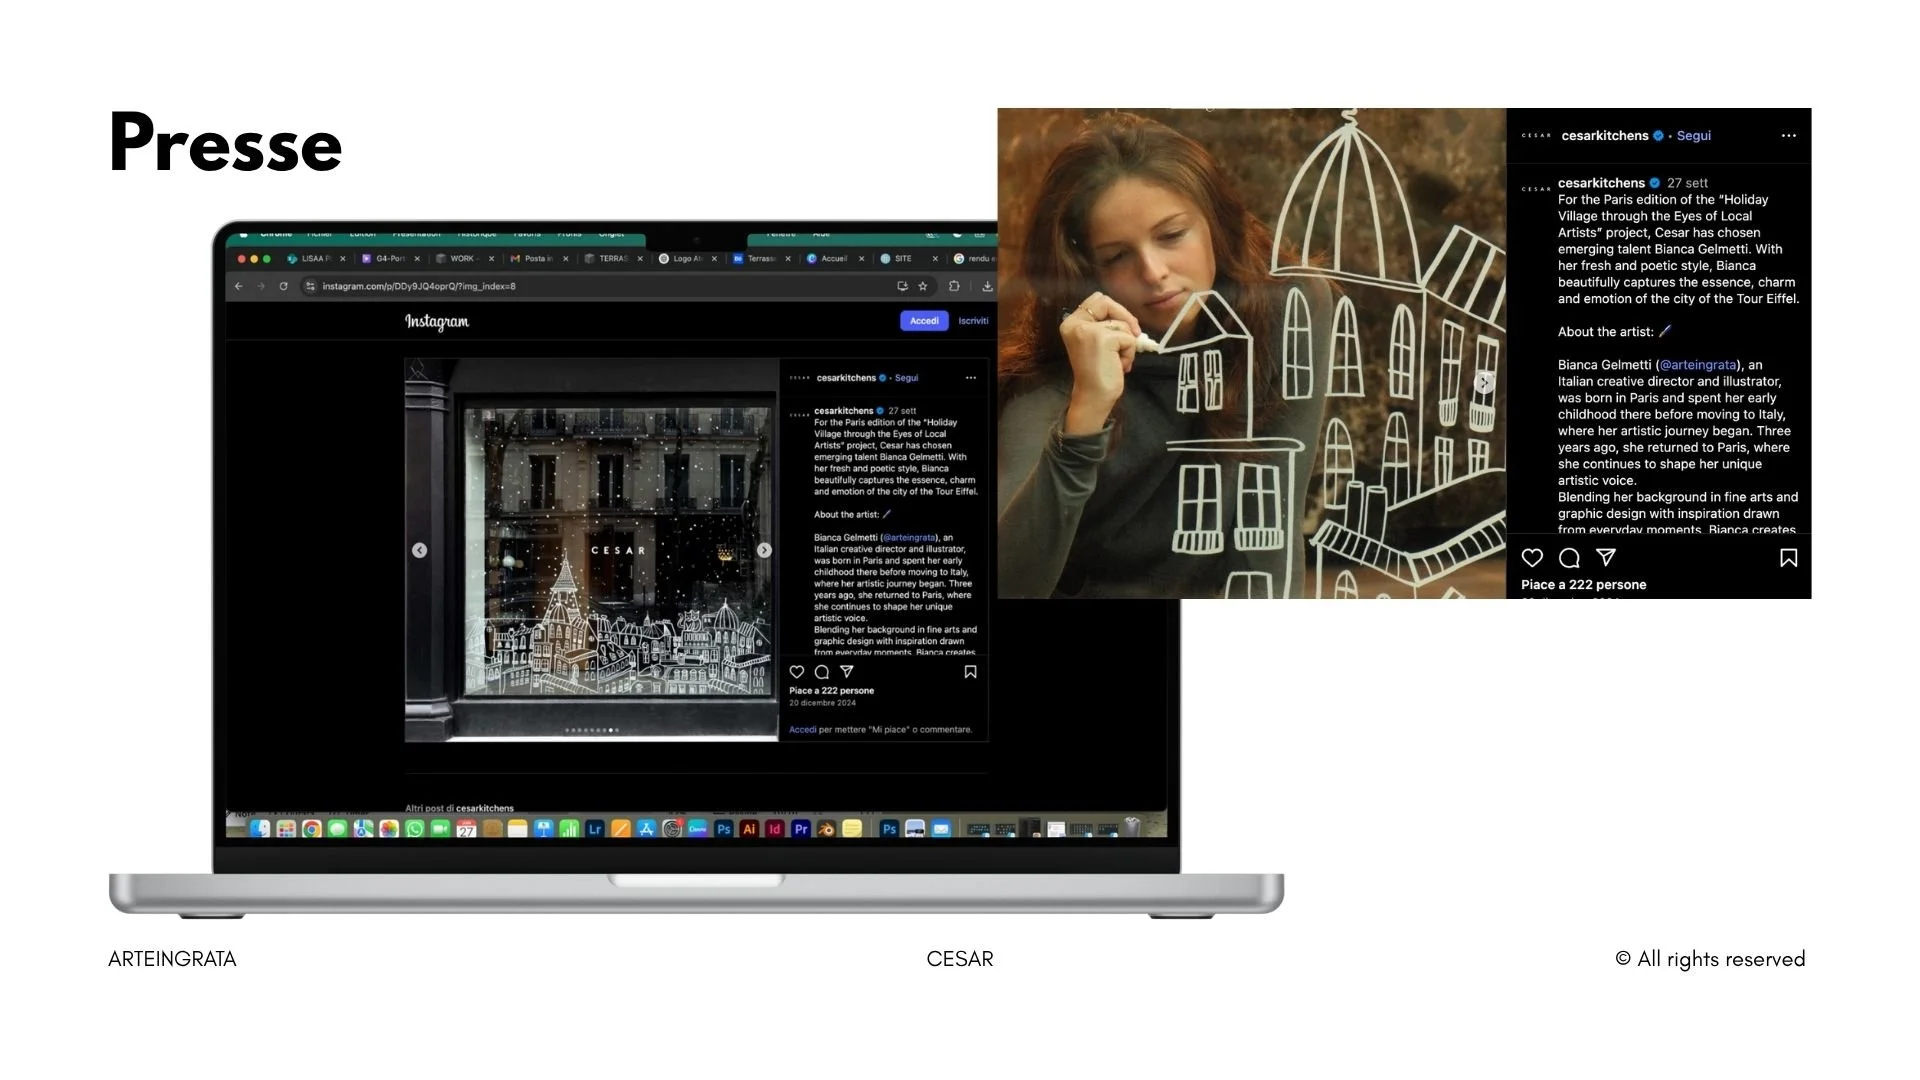Bookmark page with Chrome star icon

click(x=923, y=286)
